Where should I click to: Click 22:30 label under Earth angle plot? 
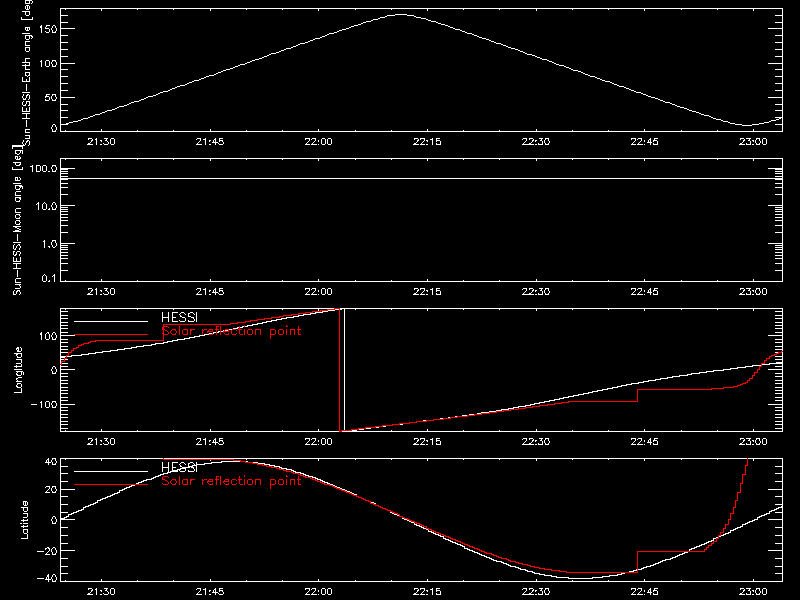click(x=536, y=142)
